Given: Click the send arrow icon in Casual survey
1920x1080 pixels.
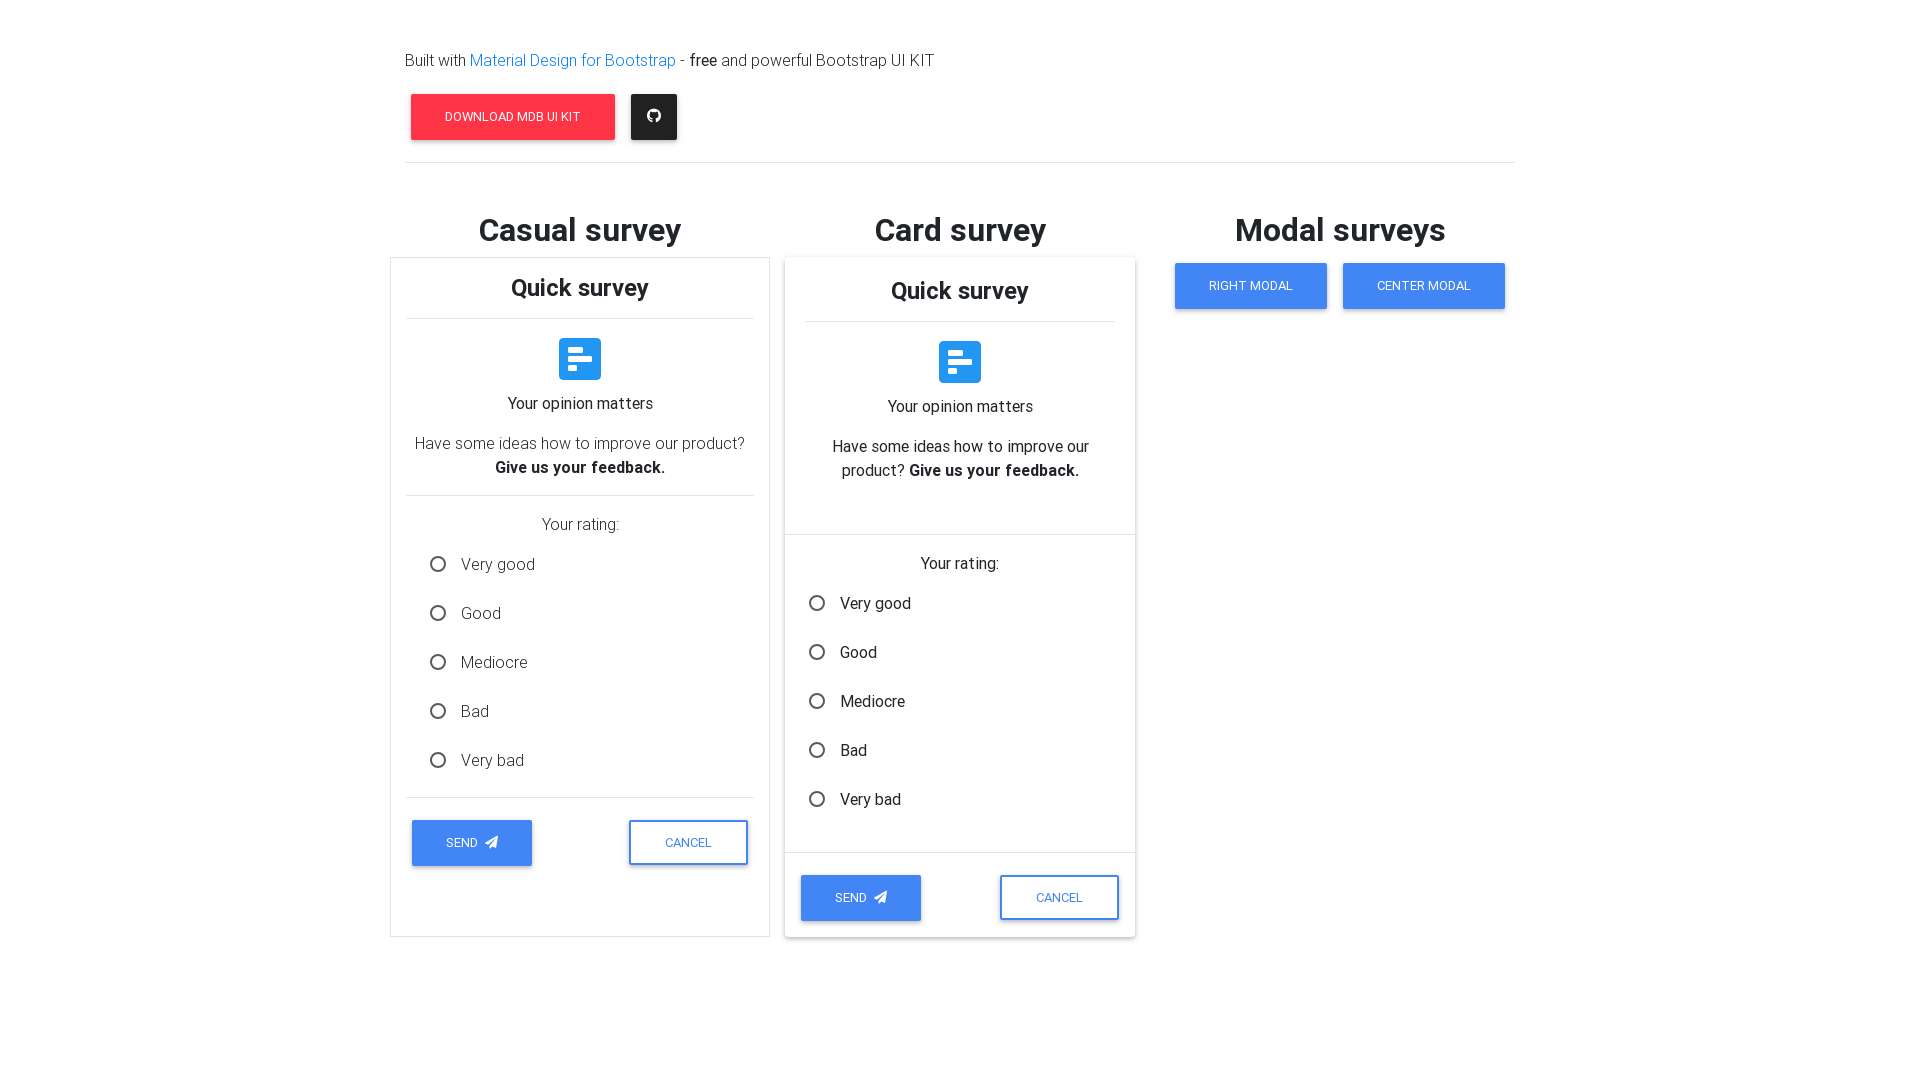Looking at the screenshot, I should click(493, 843).
